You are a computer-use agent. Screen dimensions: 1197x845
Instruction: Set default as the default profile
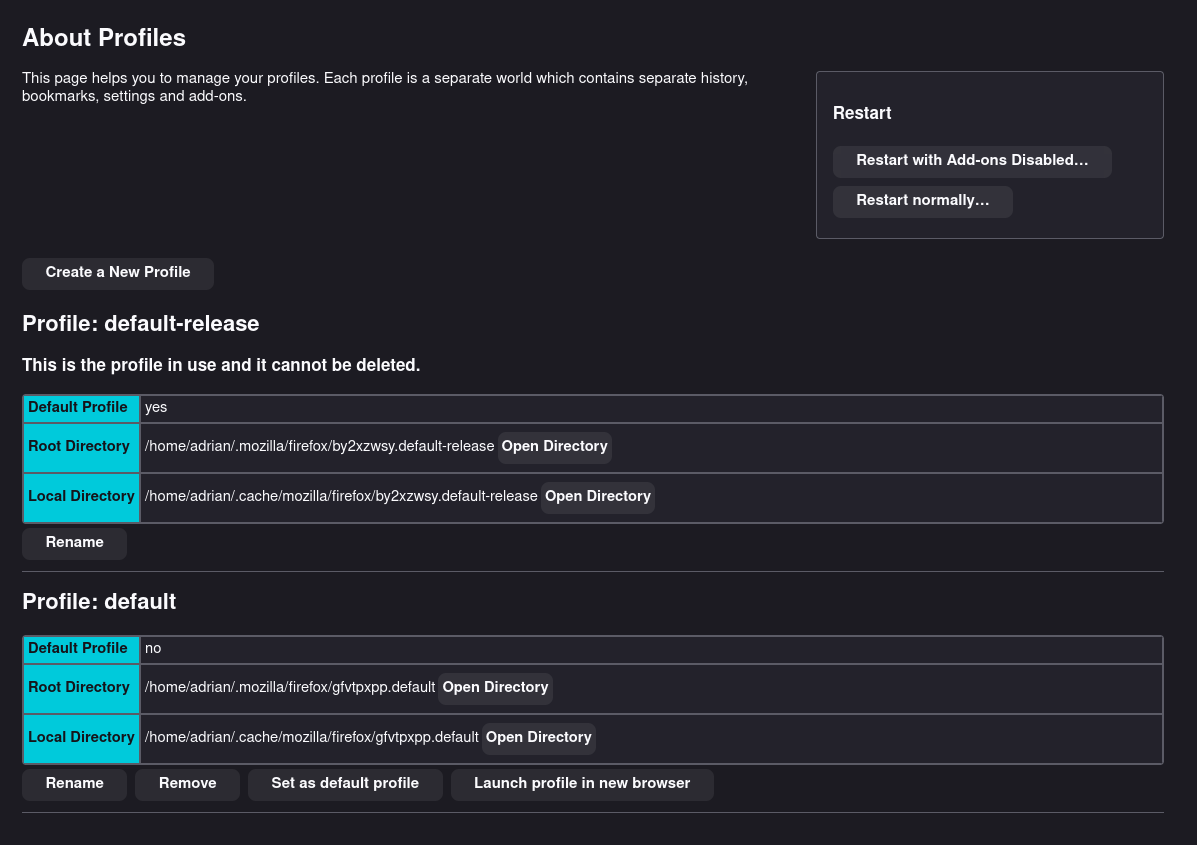pyautogui.click(x=345, y=784)
